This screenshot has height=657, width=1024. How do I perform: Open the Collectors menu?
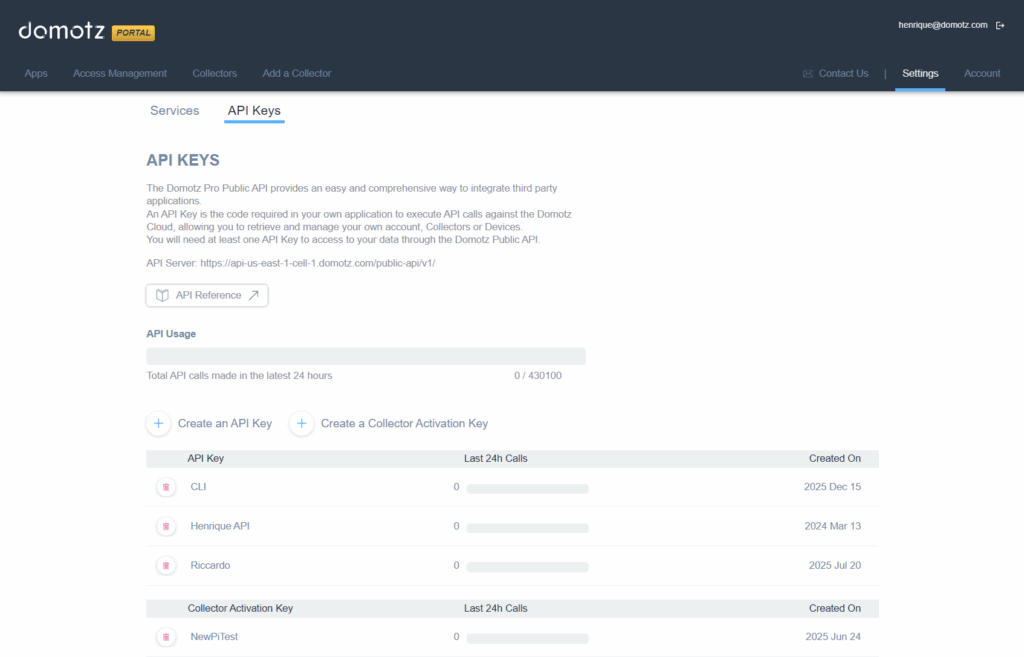(x=214, y=73)
